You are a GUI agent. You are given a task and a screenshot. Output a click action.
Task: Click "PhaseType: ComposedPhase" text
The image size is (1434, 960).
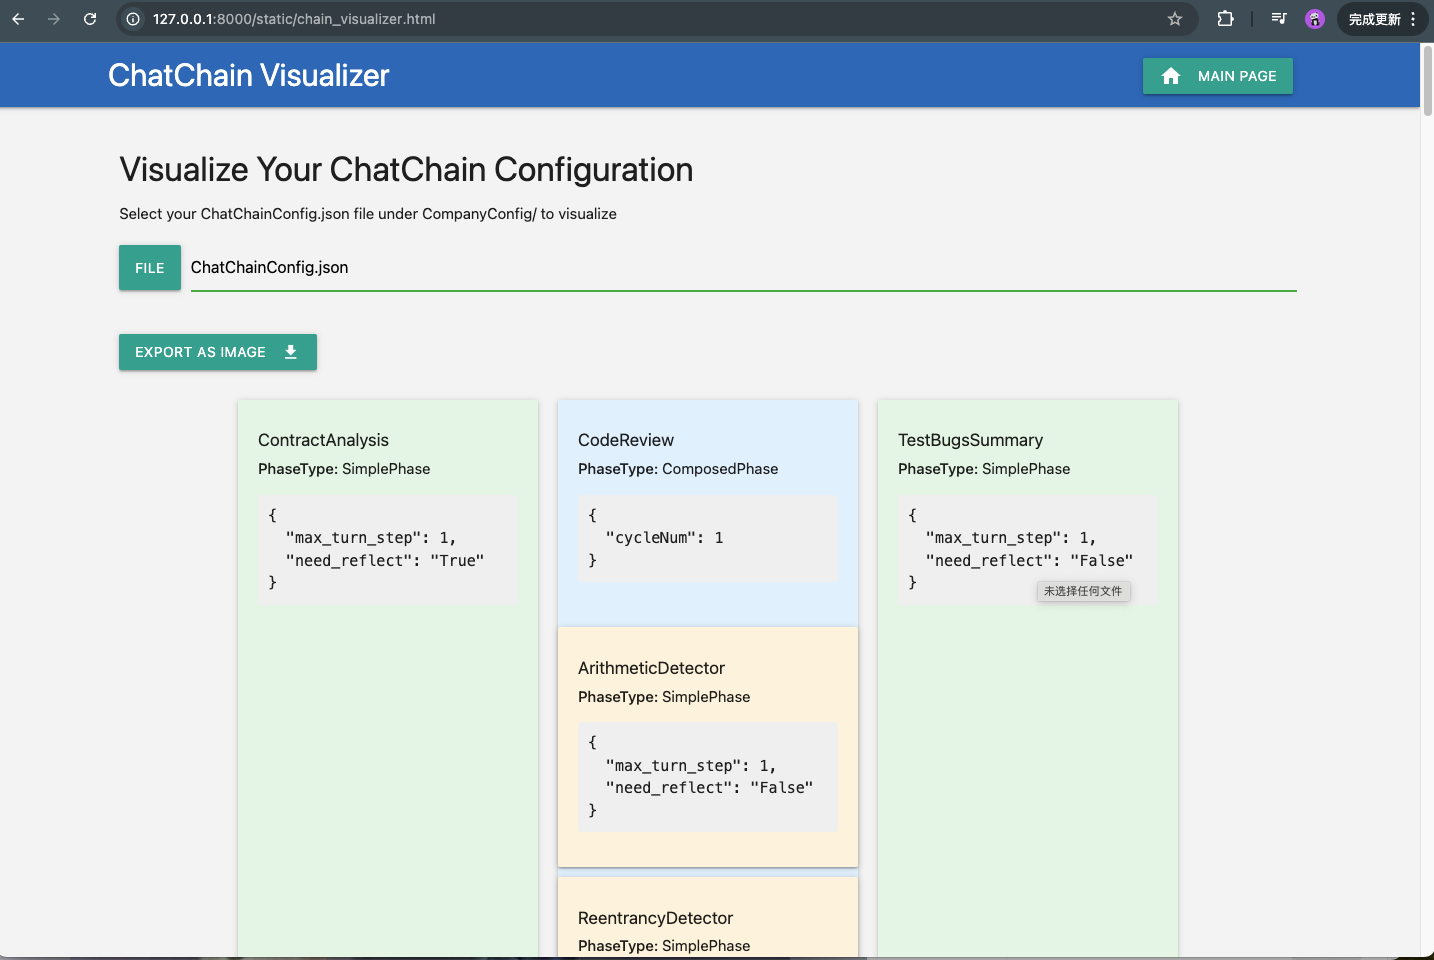click(678, 469)
